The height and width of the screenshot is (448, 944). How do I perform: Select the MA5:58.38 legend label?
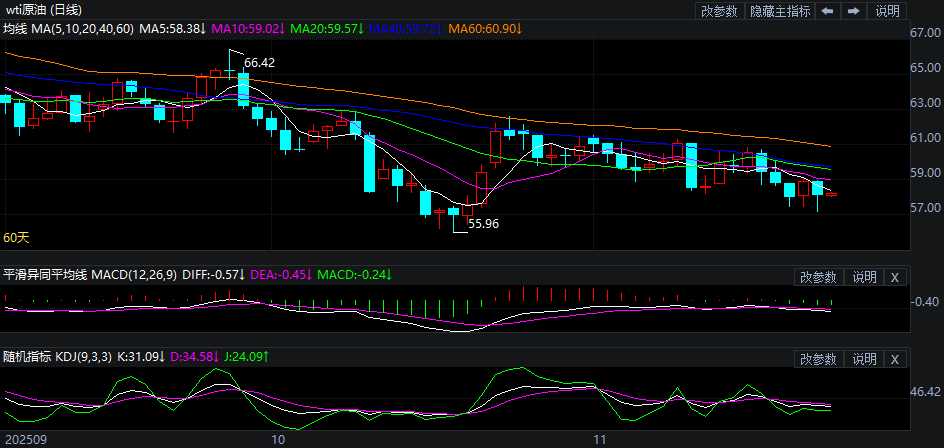click(x=173, y=30)
